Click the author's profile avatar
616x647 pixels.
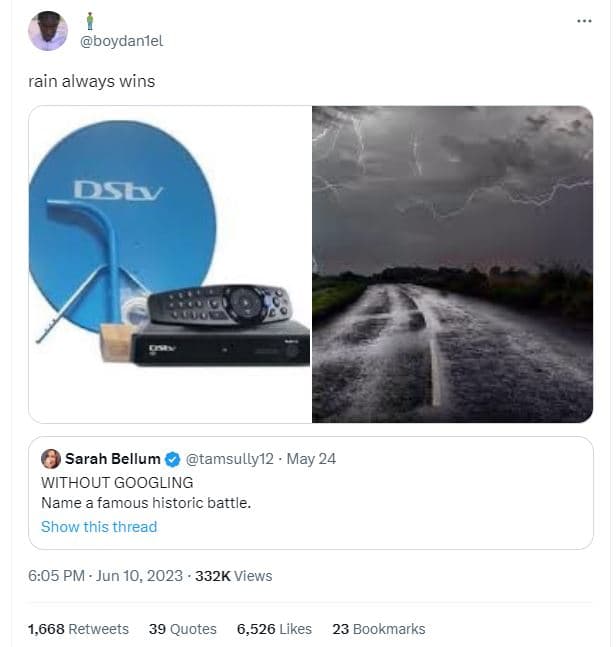click(48, 31)
